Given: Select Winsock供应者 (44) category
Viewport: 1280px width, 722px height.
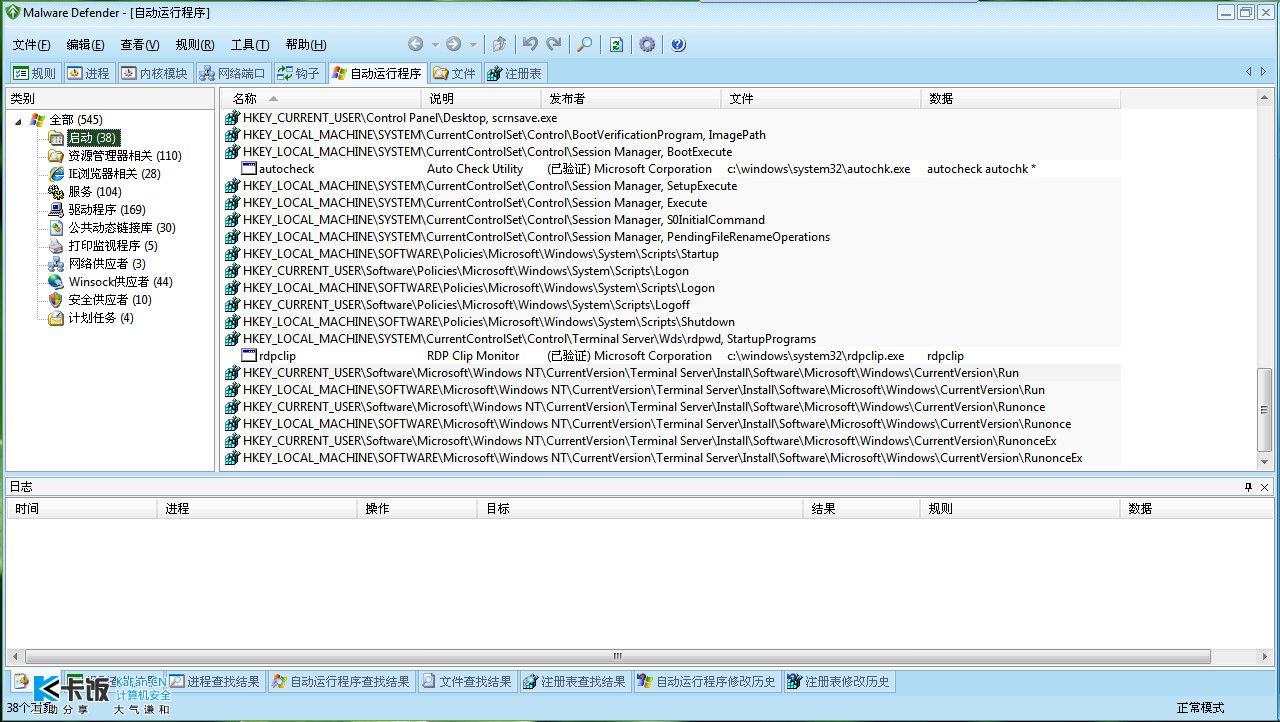Looking at the screenshot, I should [121, 282].
